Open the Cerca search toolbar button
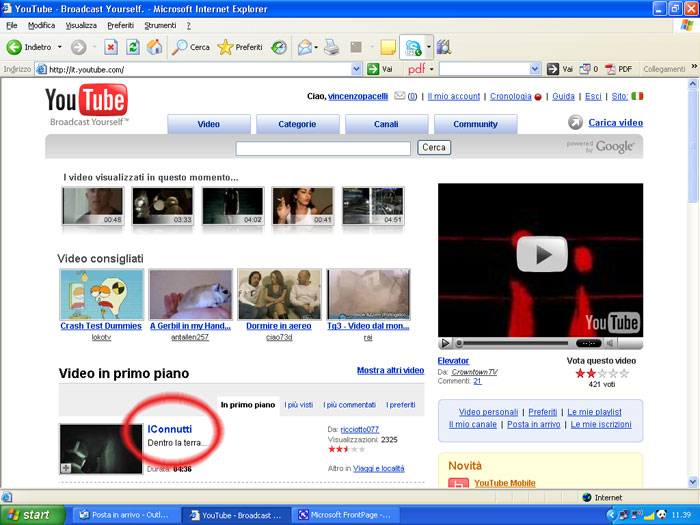 pos(191,47)
